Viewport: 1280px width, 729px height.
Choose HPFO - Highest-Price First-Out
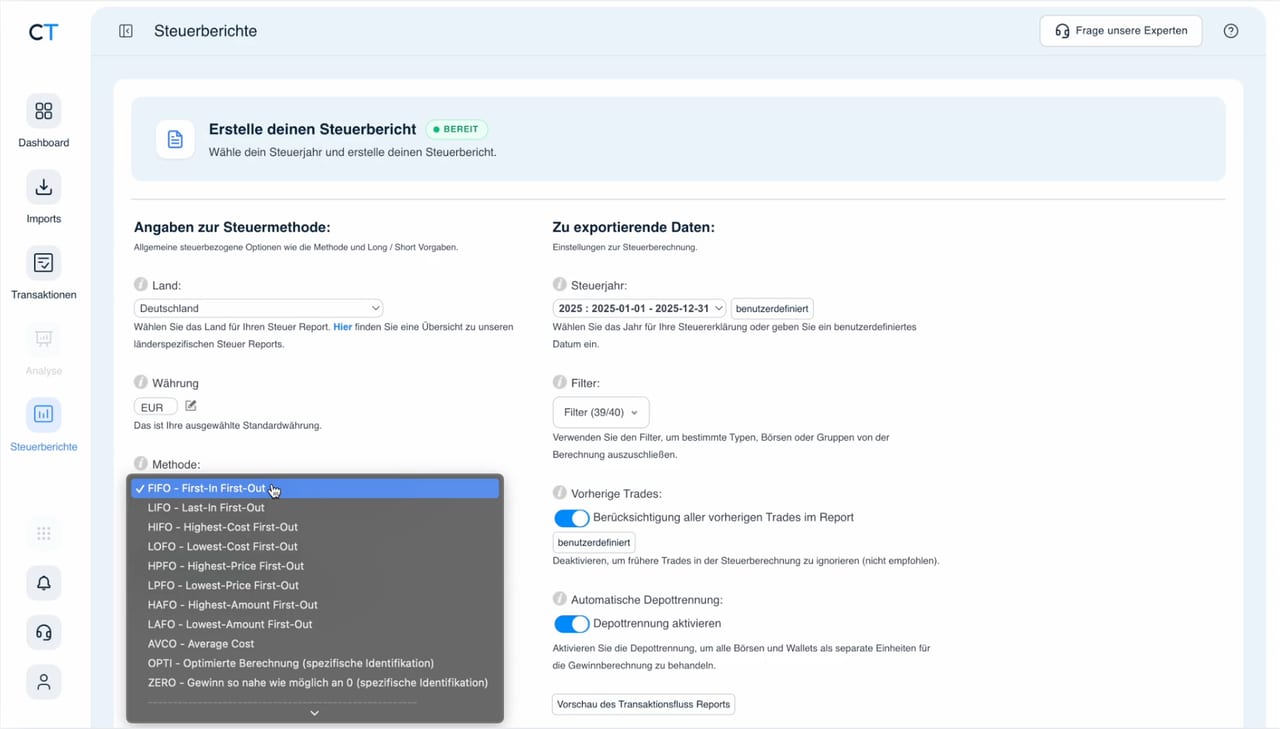(x=315, y=566)
